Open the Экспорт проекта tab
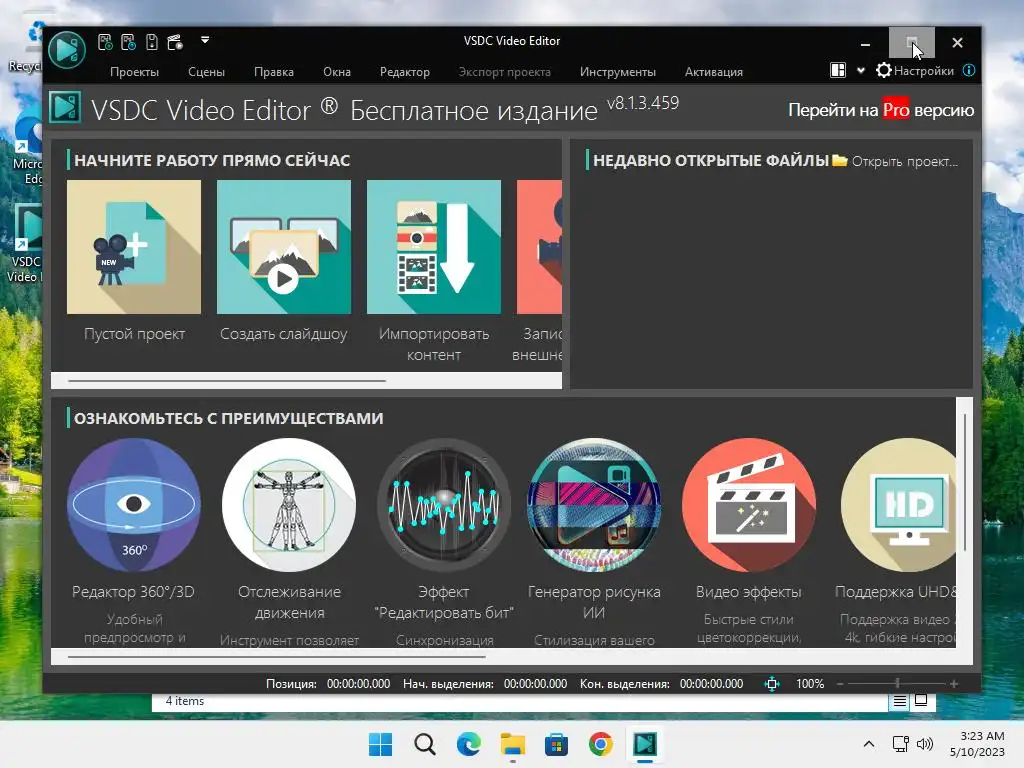Image resolution: width=1024 pixels, height=768 pixels. click(504, 72)
